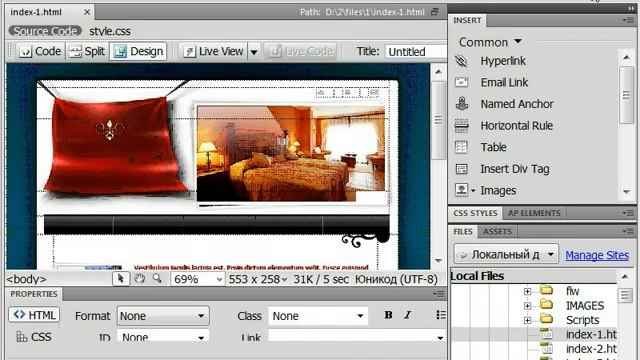
Task: Click the Hyperlink icon in Insert panel
Action: 461,61
